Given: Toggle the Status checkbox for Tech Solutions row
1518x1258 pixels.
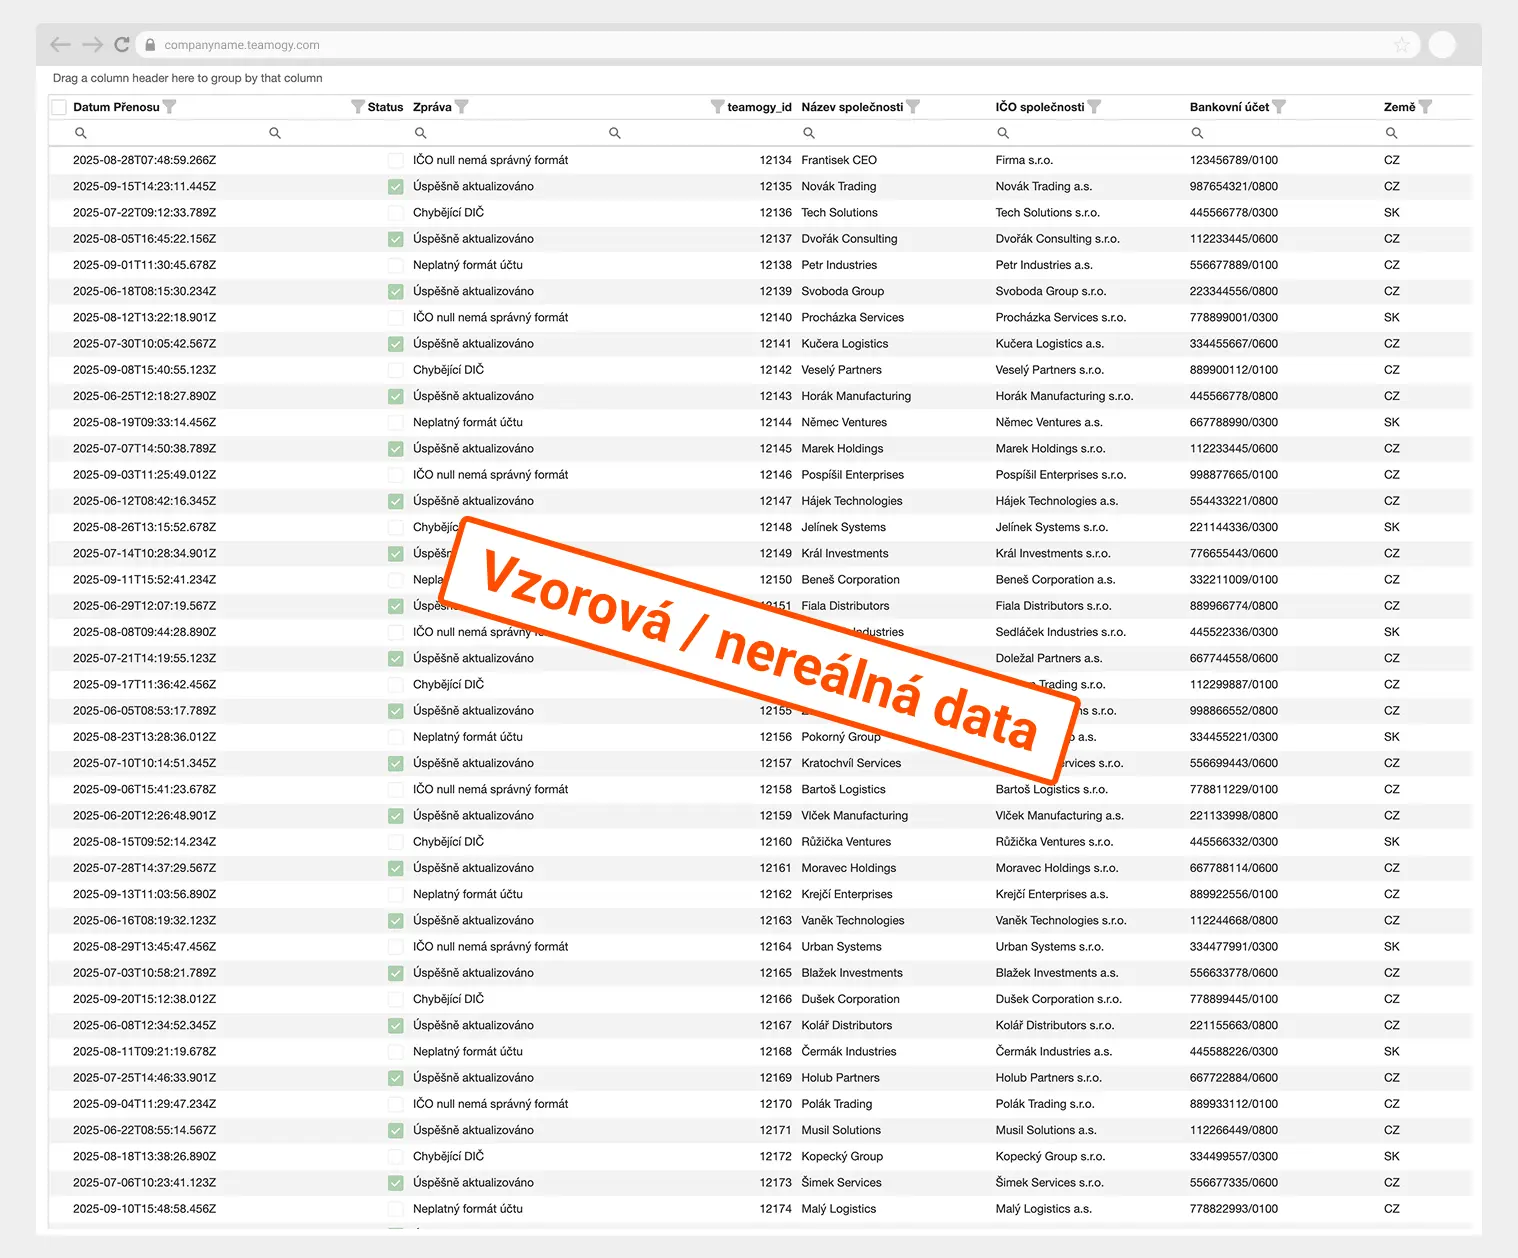Looking at the screenshot, I should [396, 213].
